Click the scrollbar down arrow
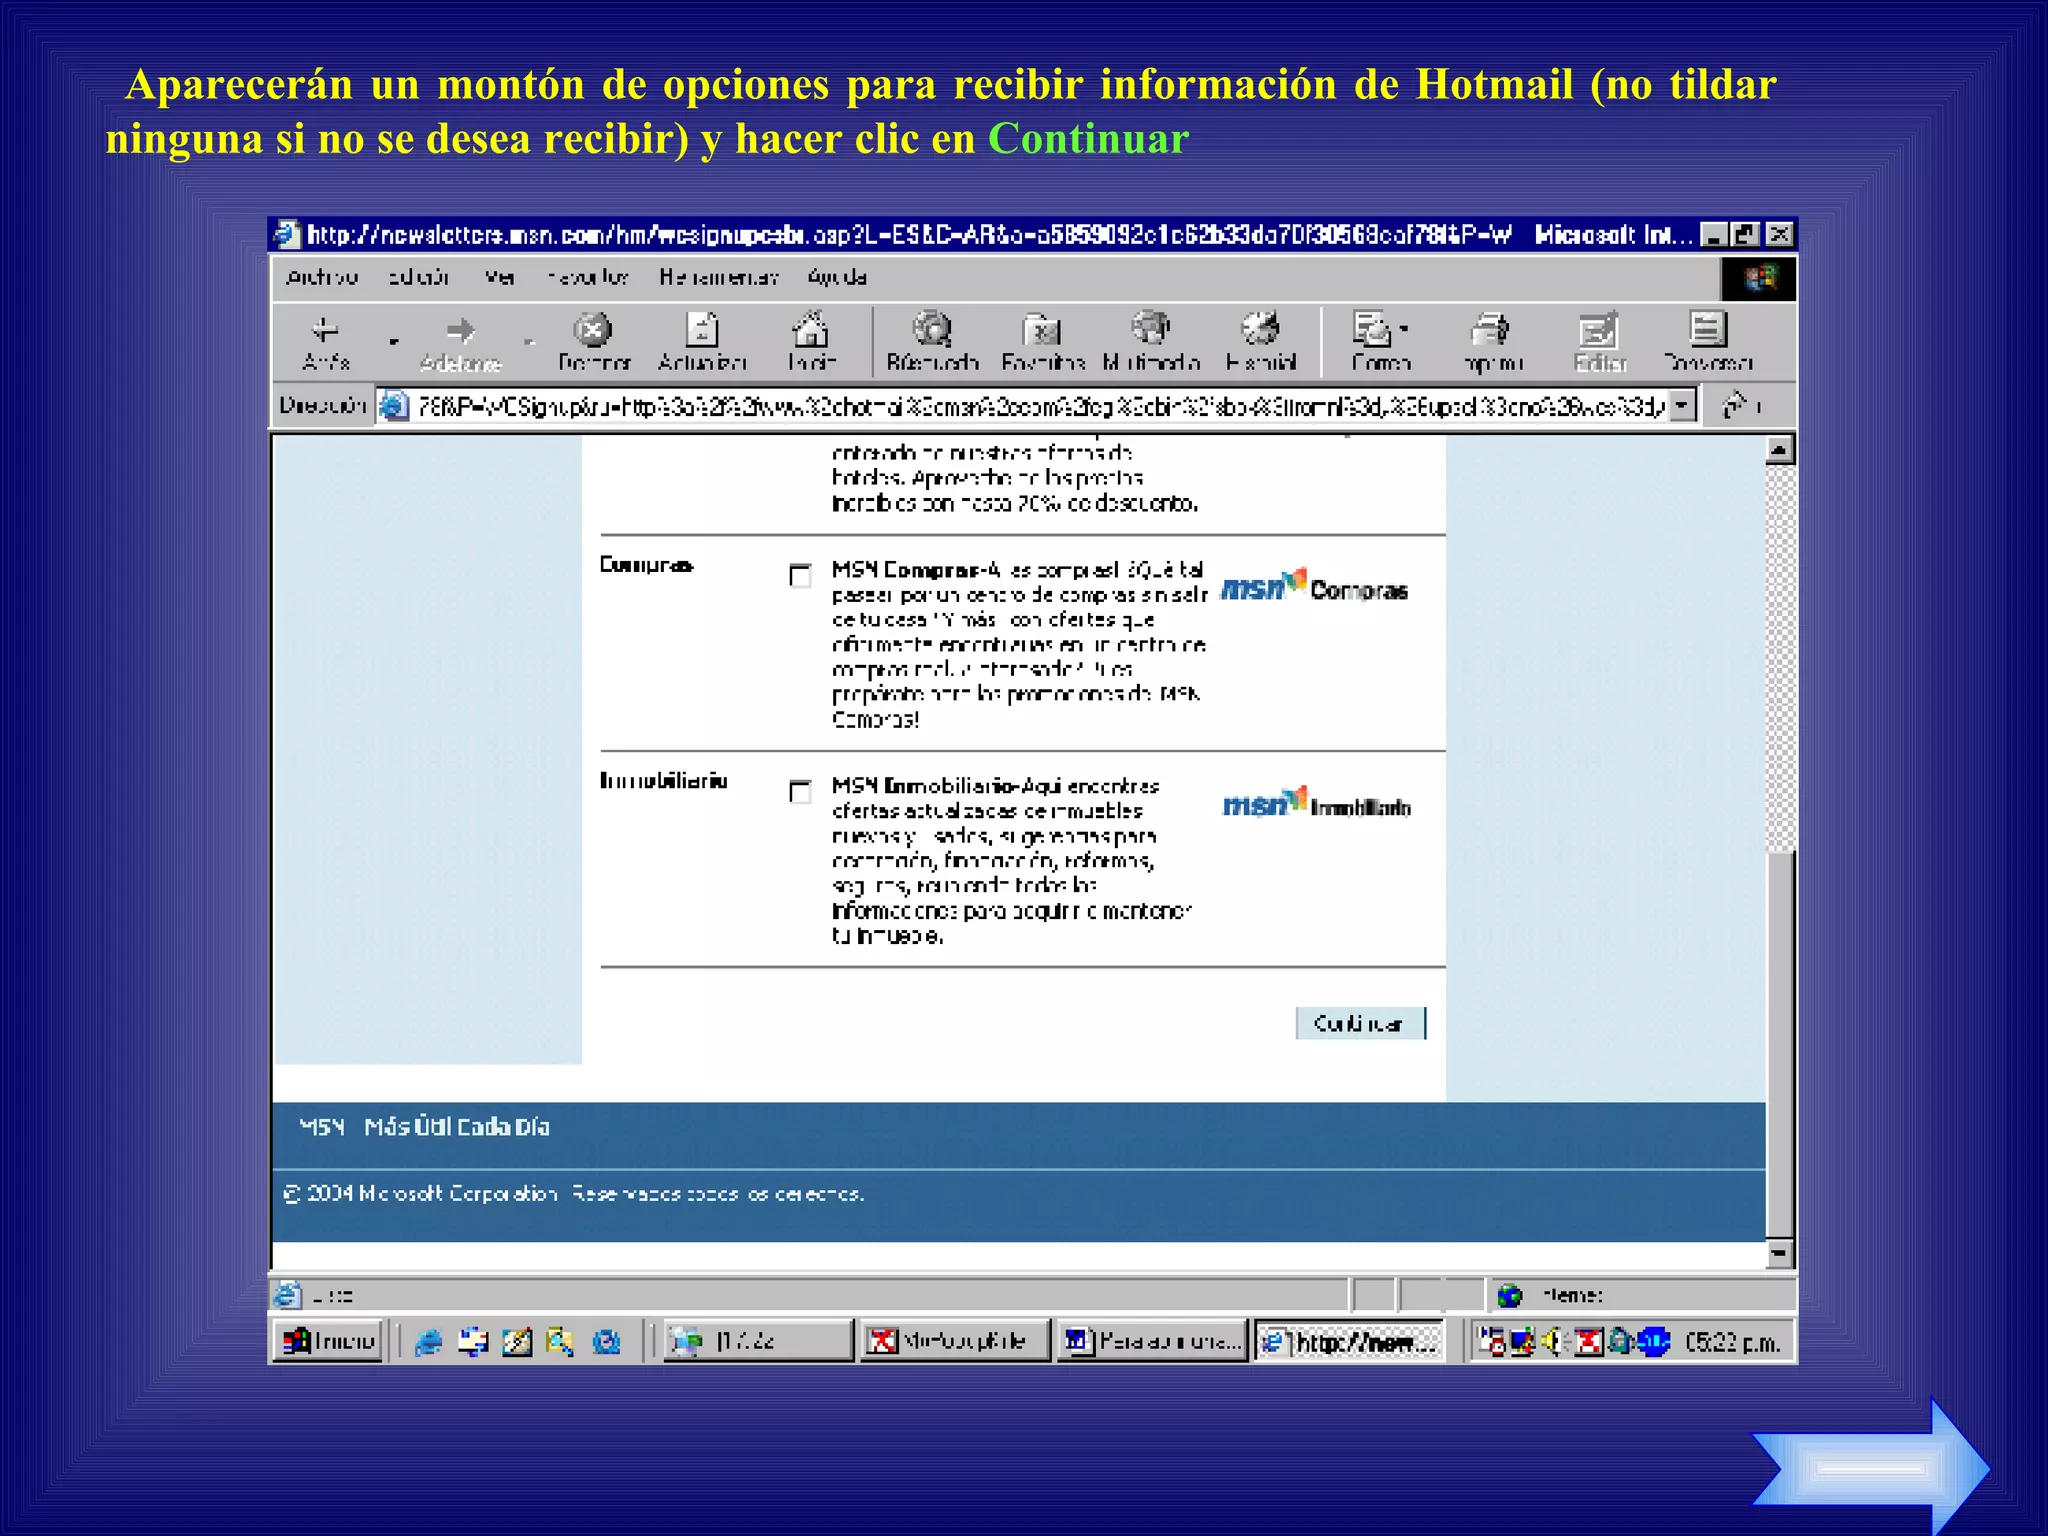The height and width of the screenshot is (1536, 2048). [1780, 1253]
